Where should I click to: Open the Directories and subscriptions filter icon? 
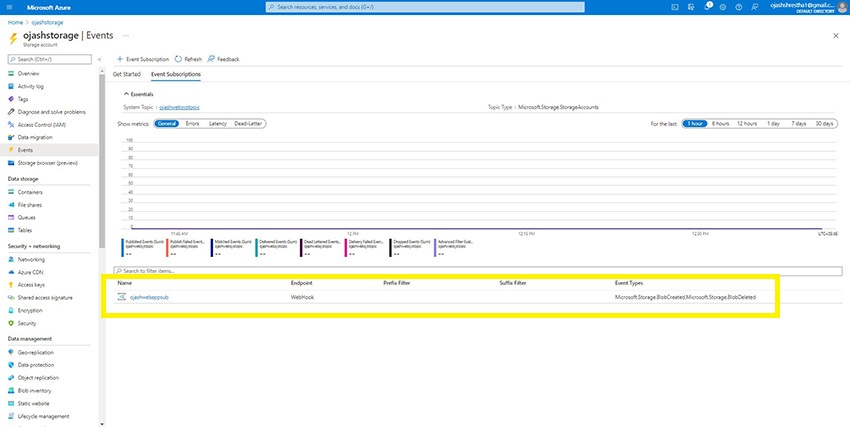(691, 7)
